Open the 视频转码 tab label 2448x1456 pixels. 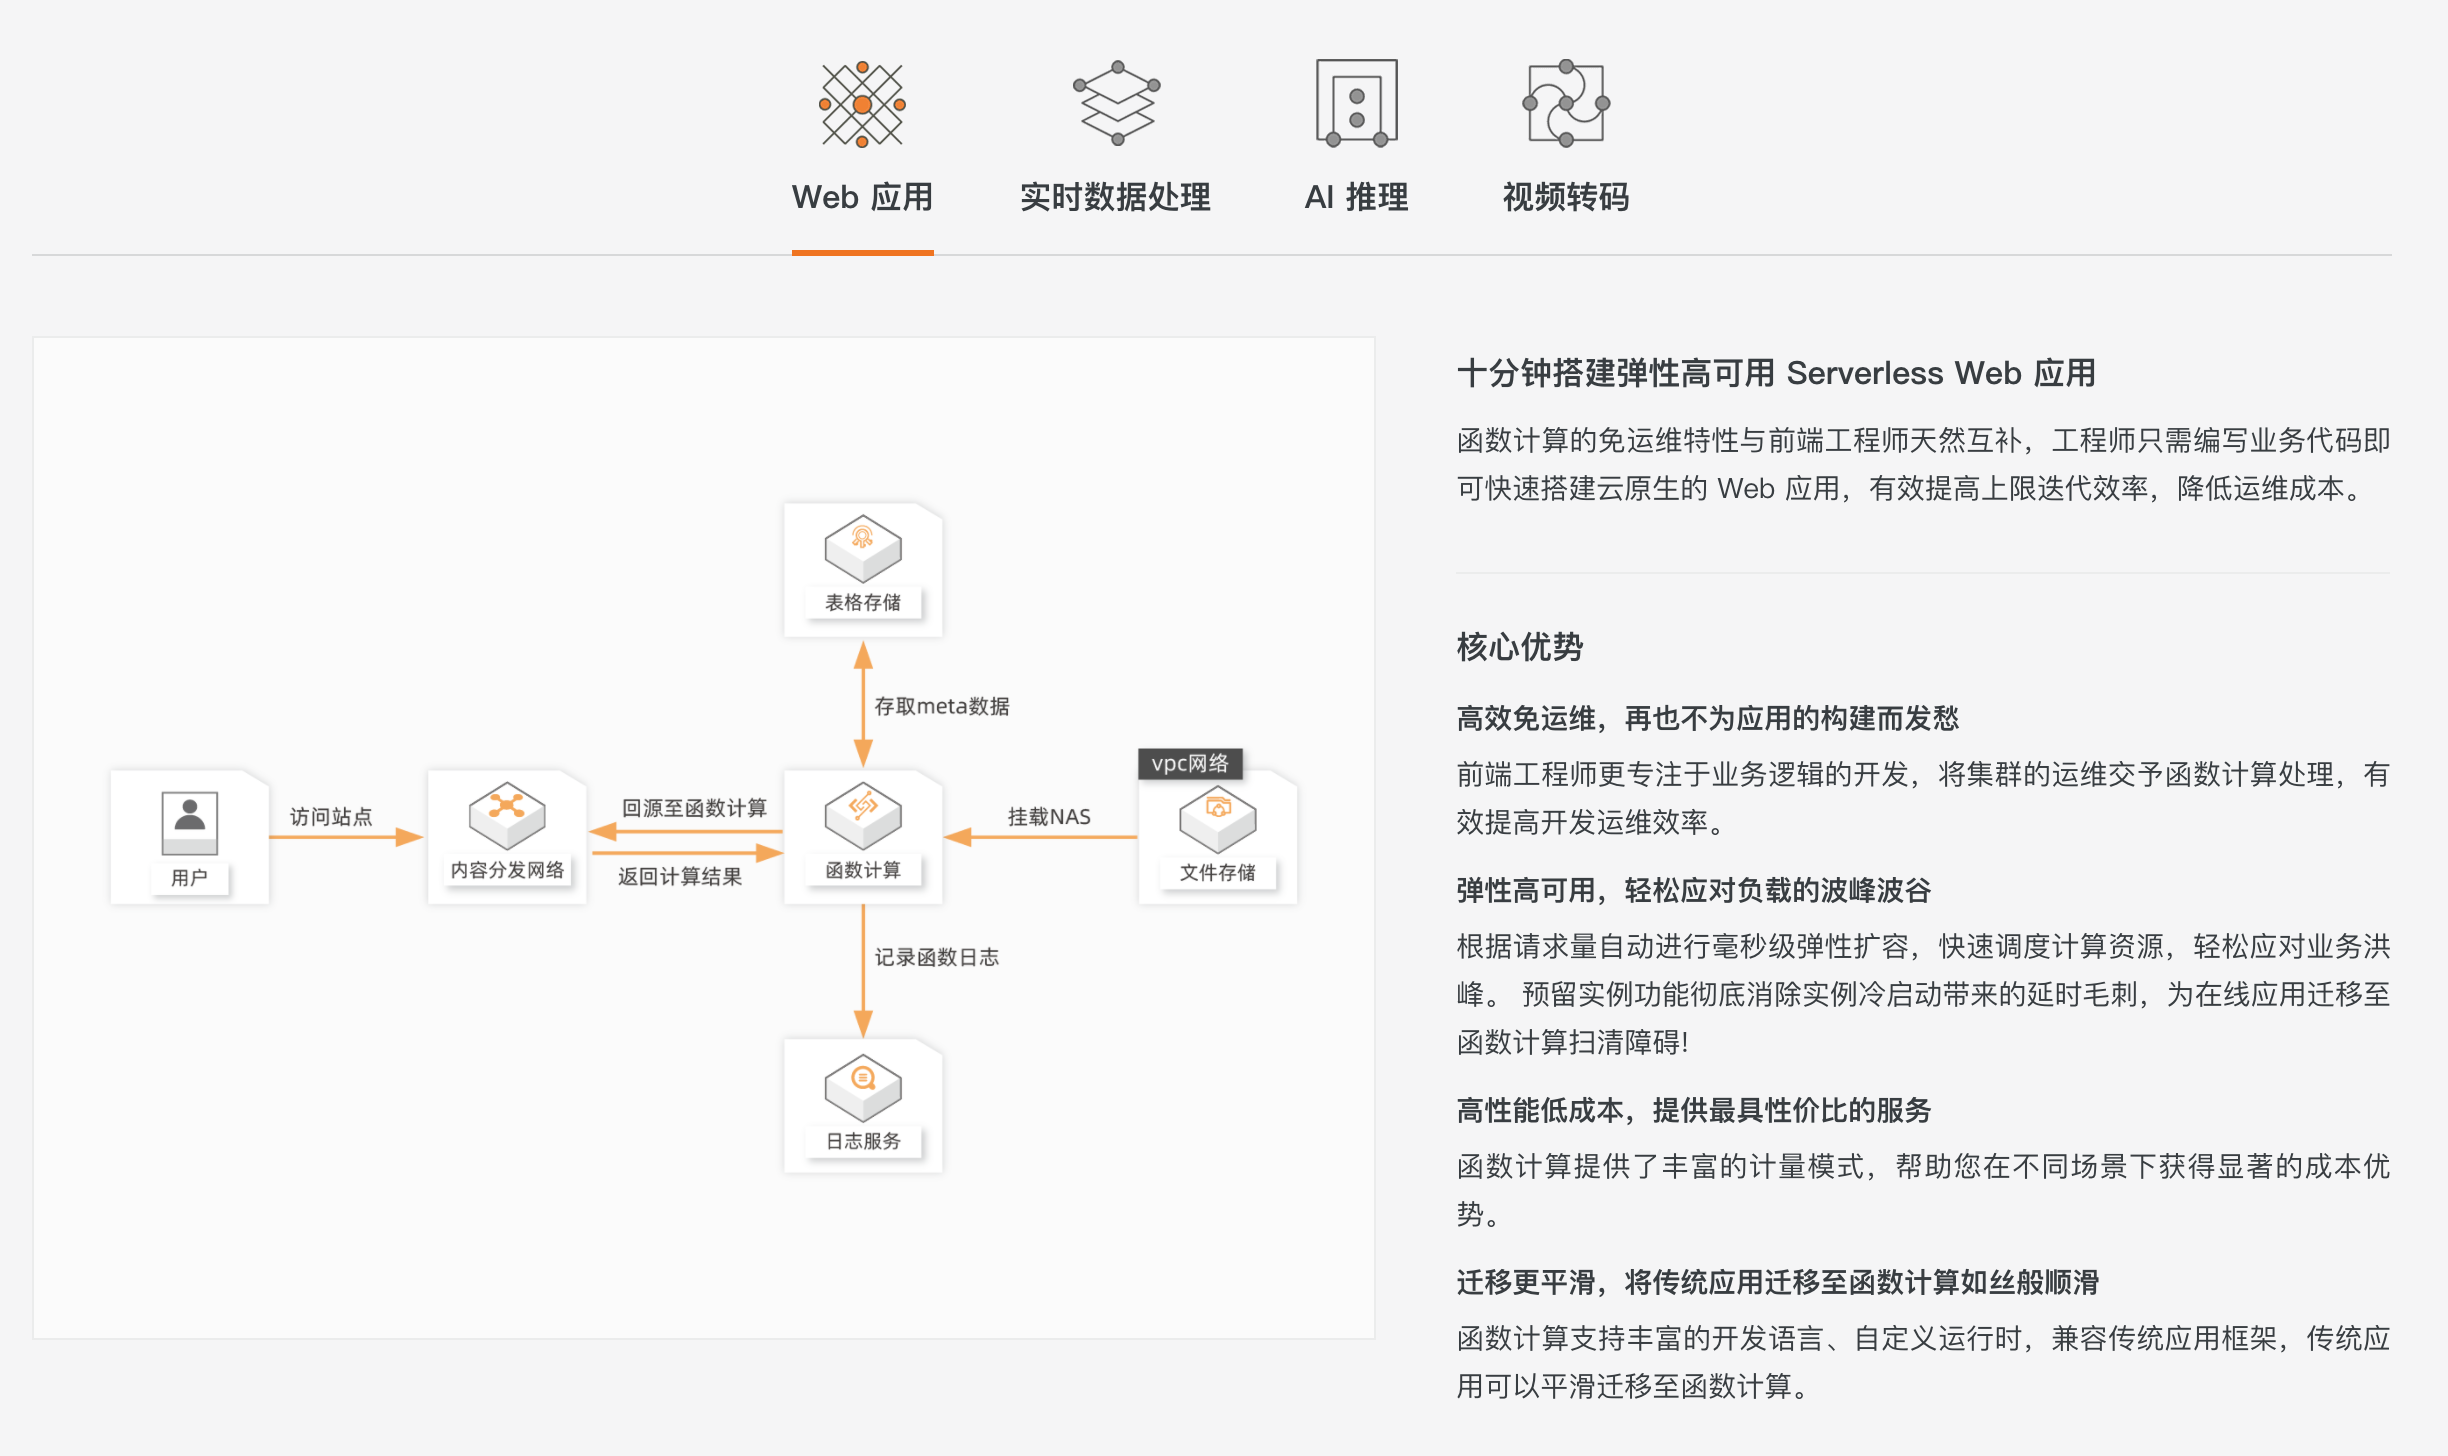1565,197
